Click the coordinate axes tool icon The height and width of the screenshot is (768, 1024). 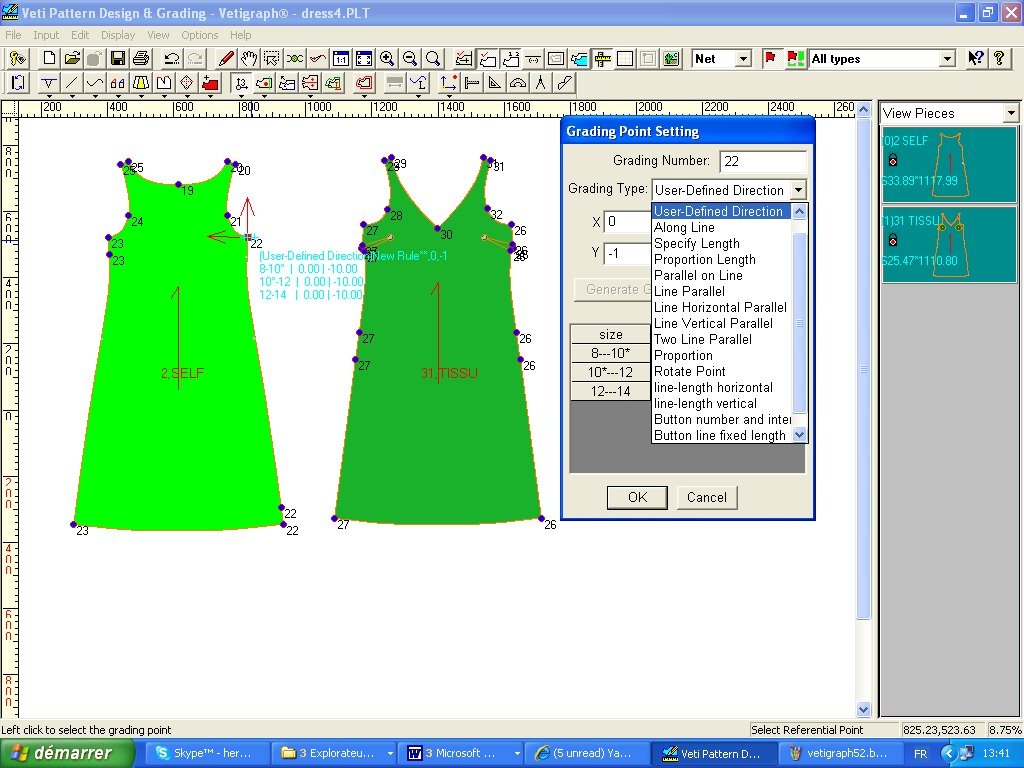pos(449,83)
